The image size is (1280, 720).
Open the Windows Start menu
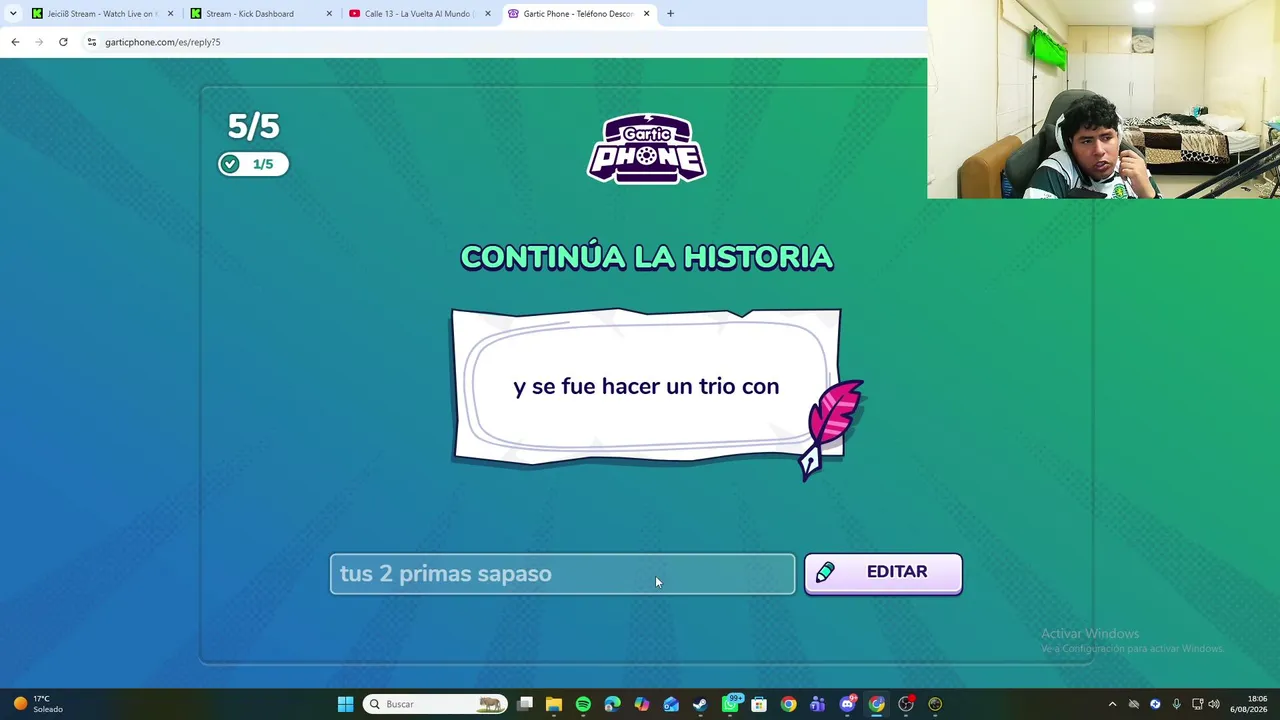coord(345,704)
